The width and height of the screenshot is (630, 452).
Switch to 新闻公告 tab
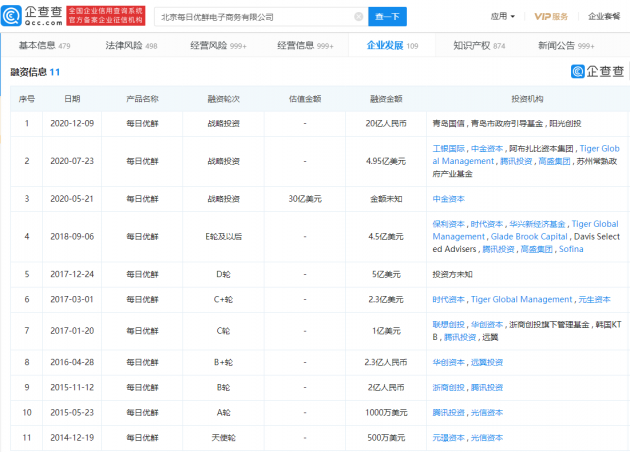click(x=566, y=45)
